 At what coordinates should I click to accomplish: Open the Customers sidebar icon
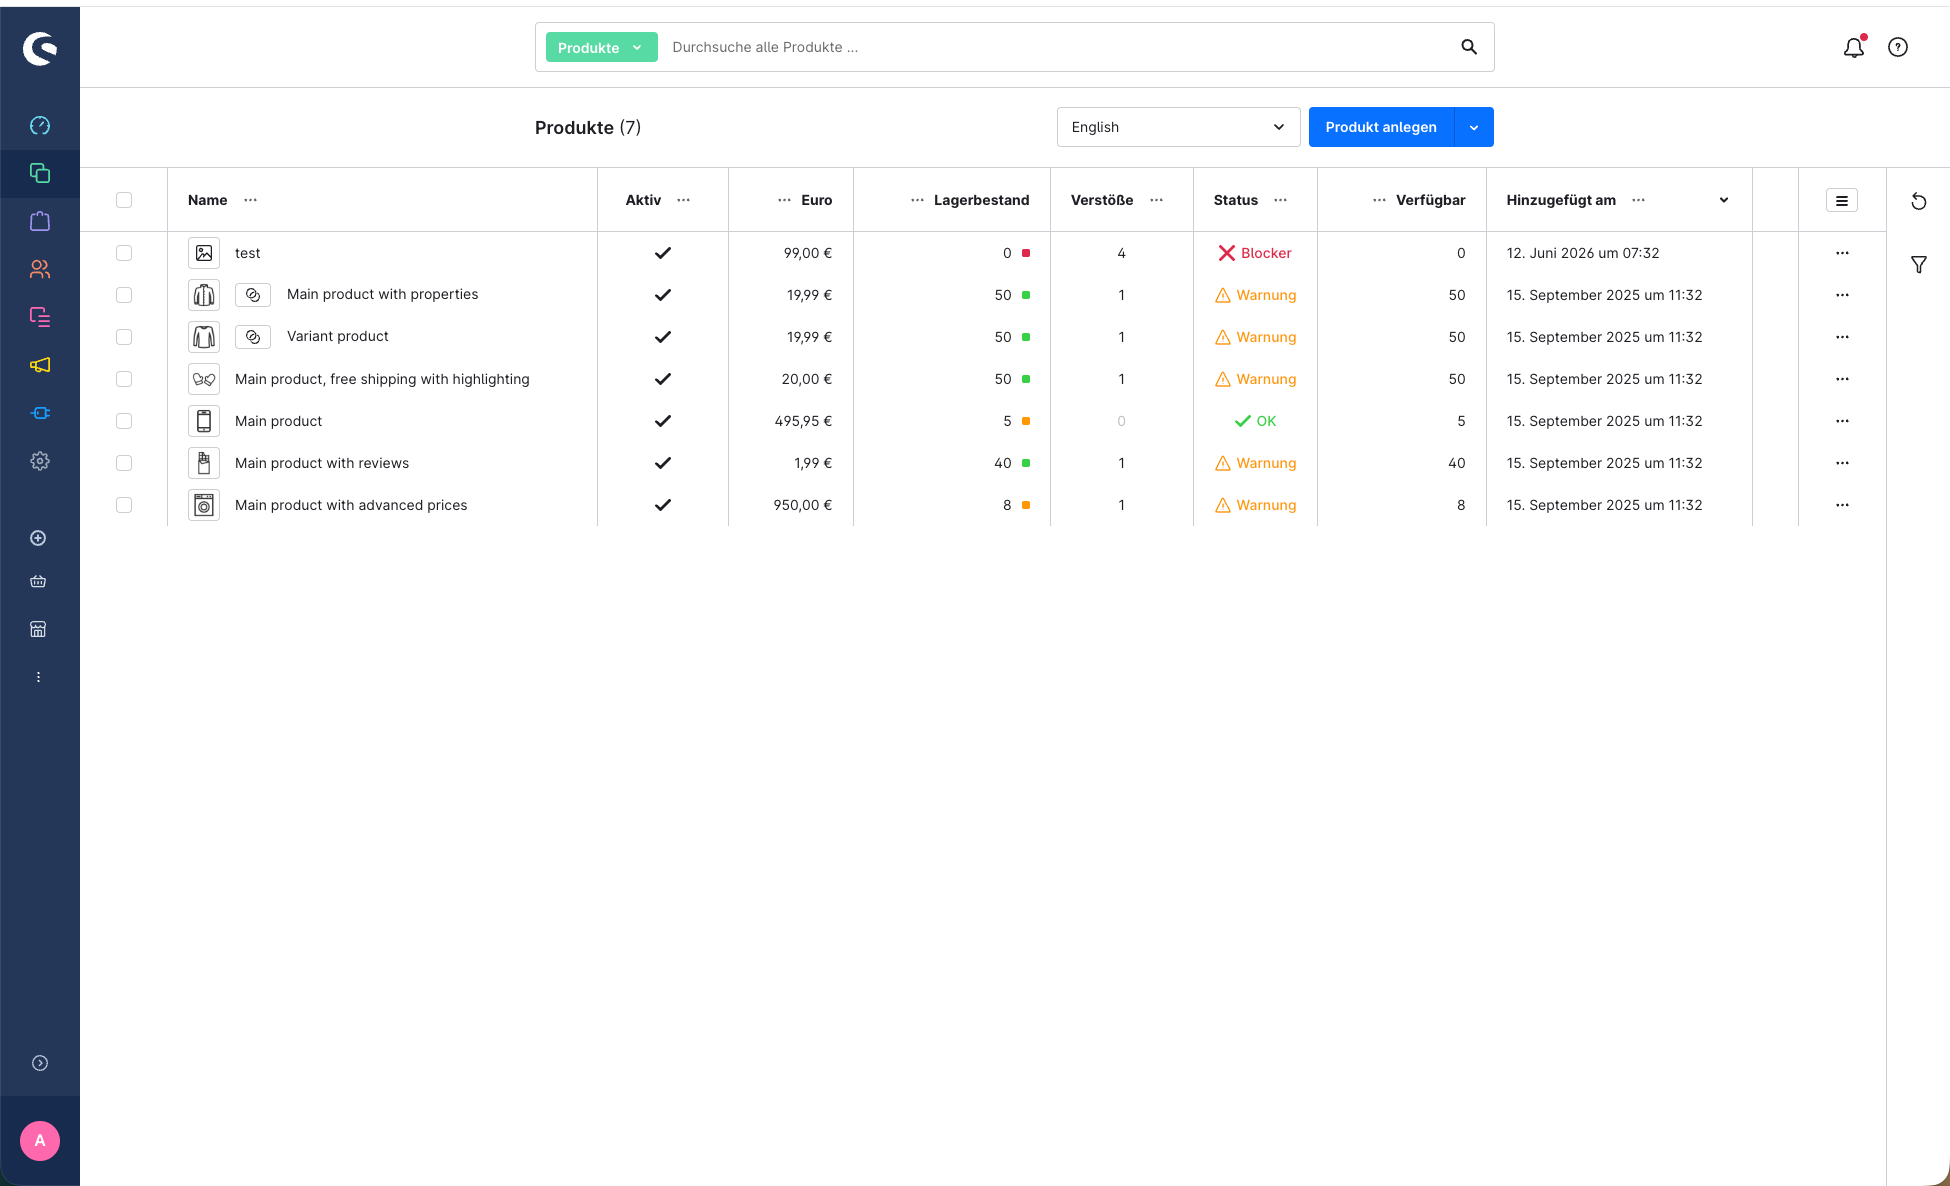[x=40, y=269]
